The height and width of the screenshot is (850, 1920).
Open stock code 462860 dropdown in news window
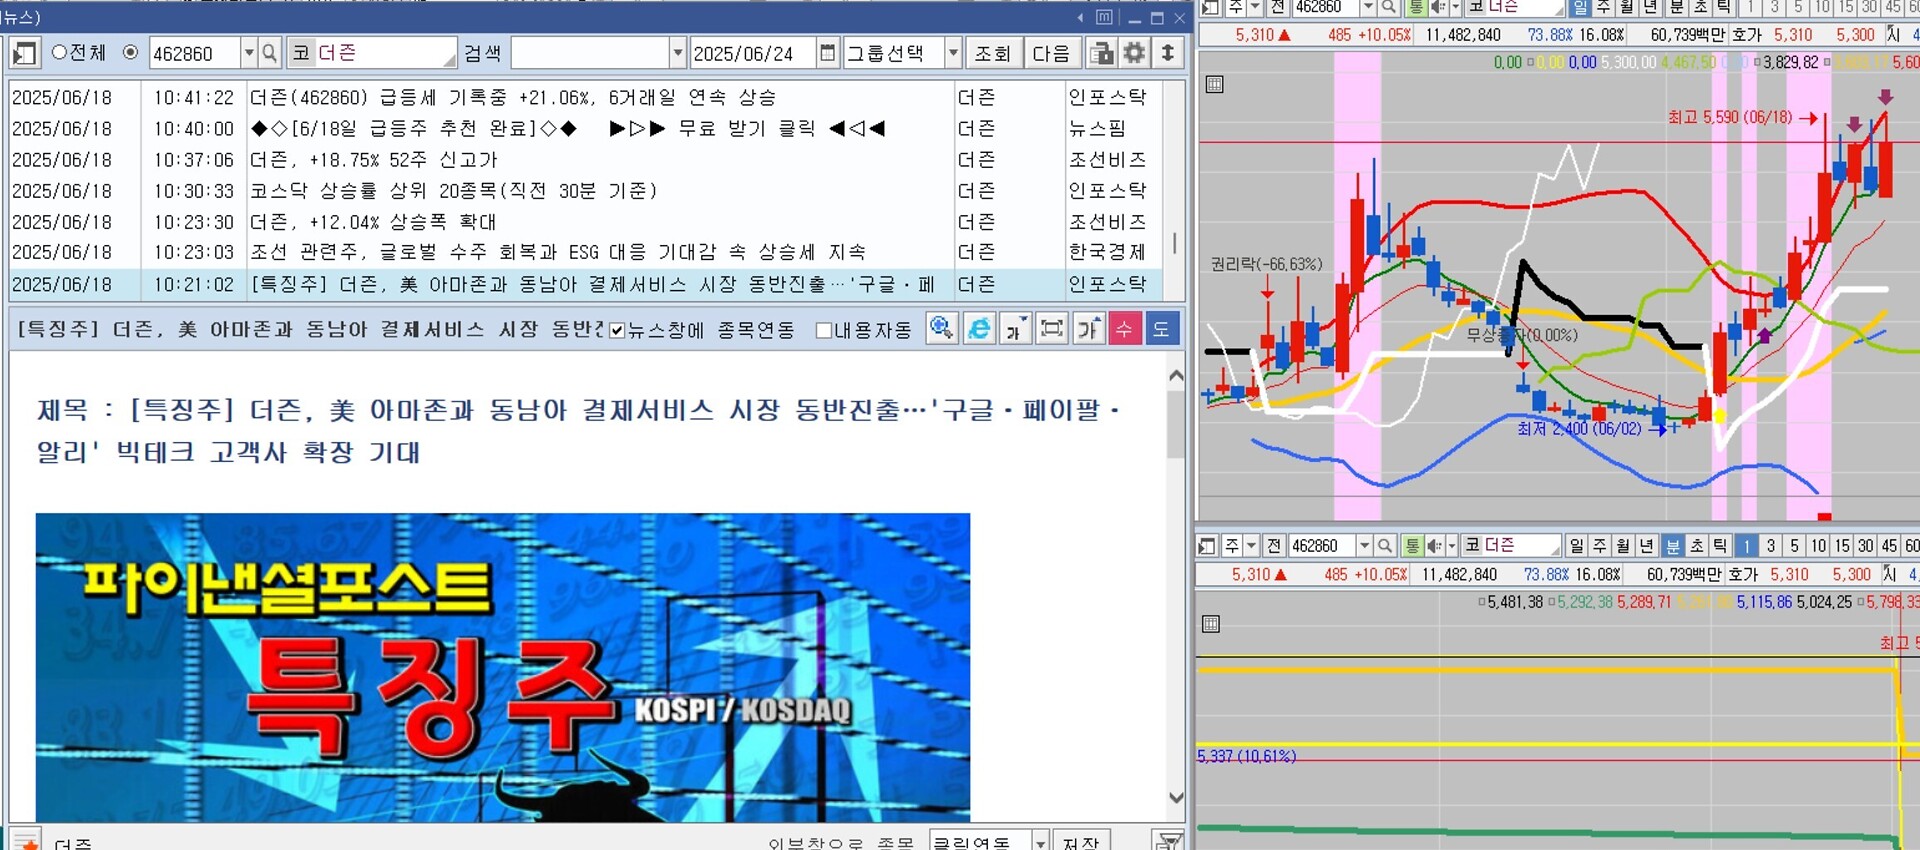(249, 53)
